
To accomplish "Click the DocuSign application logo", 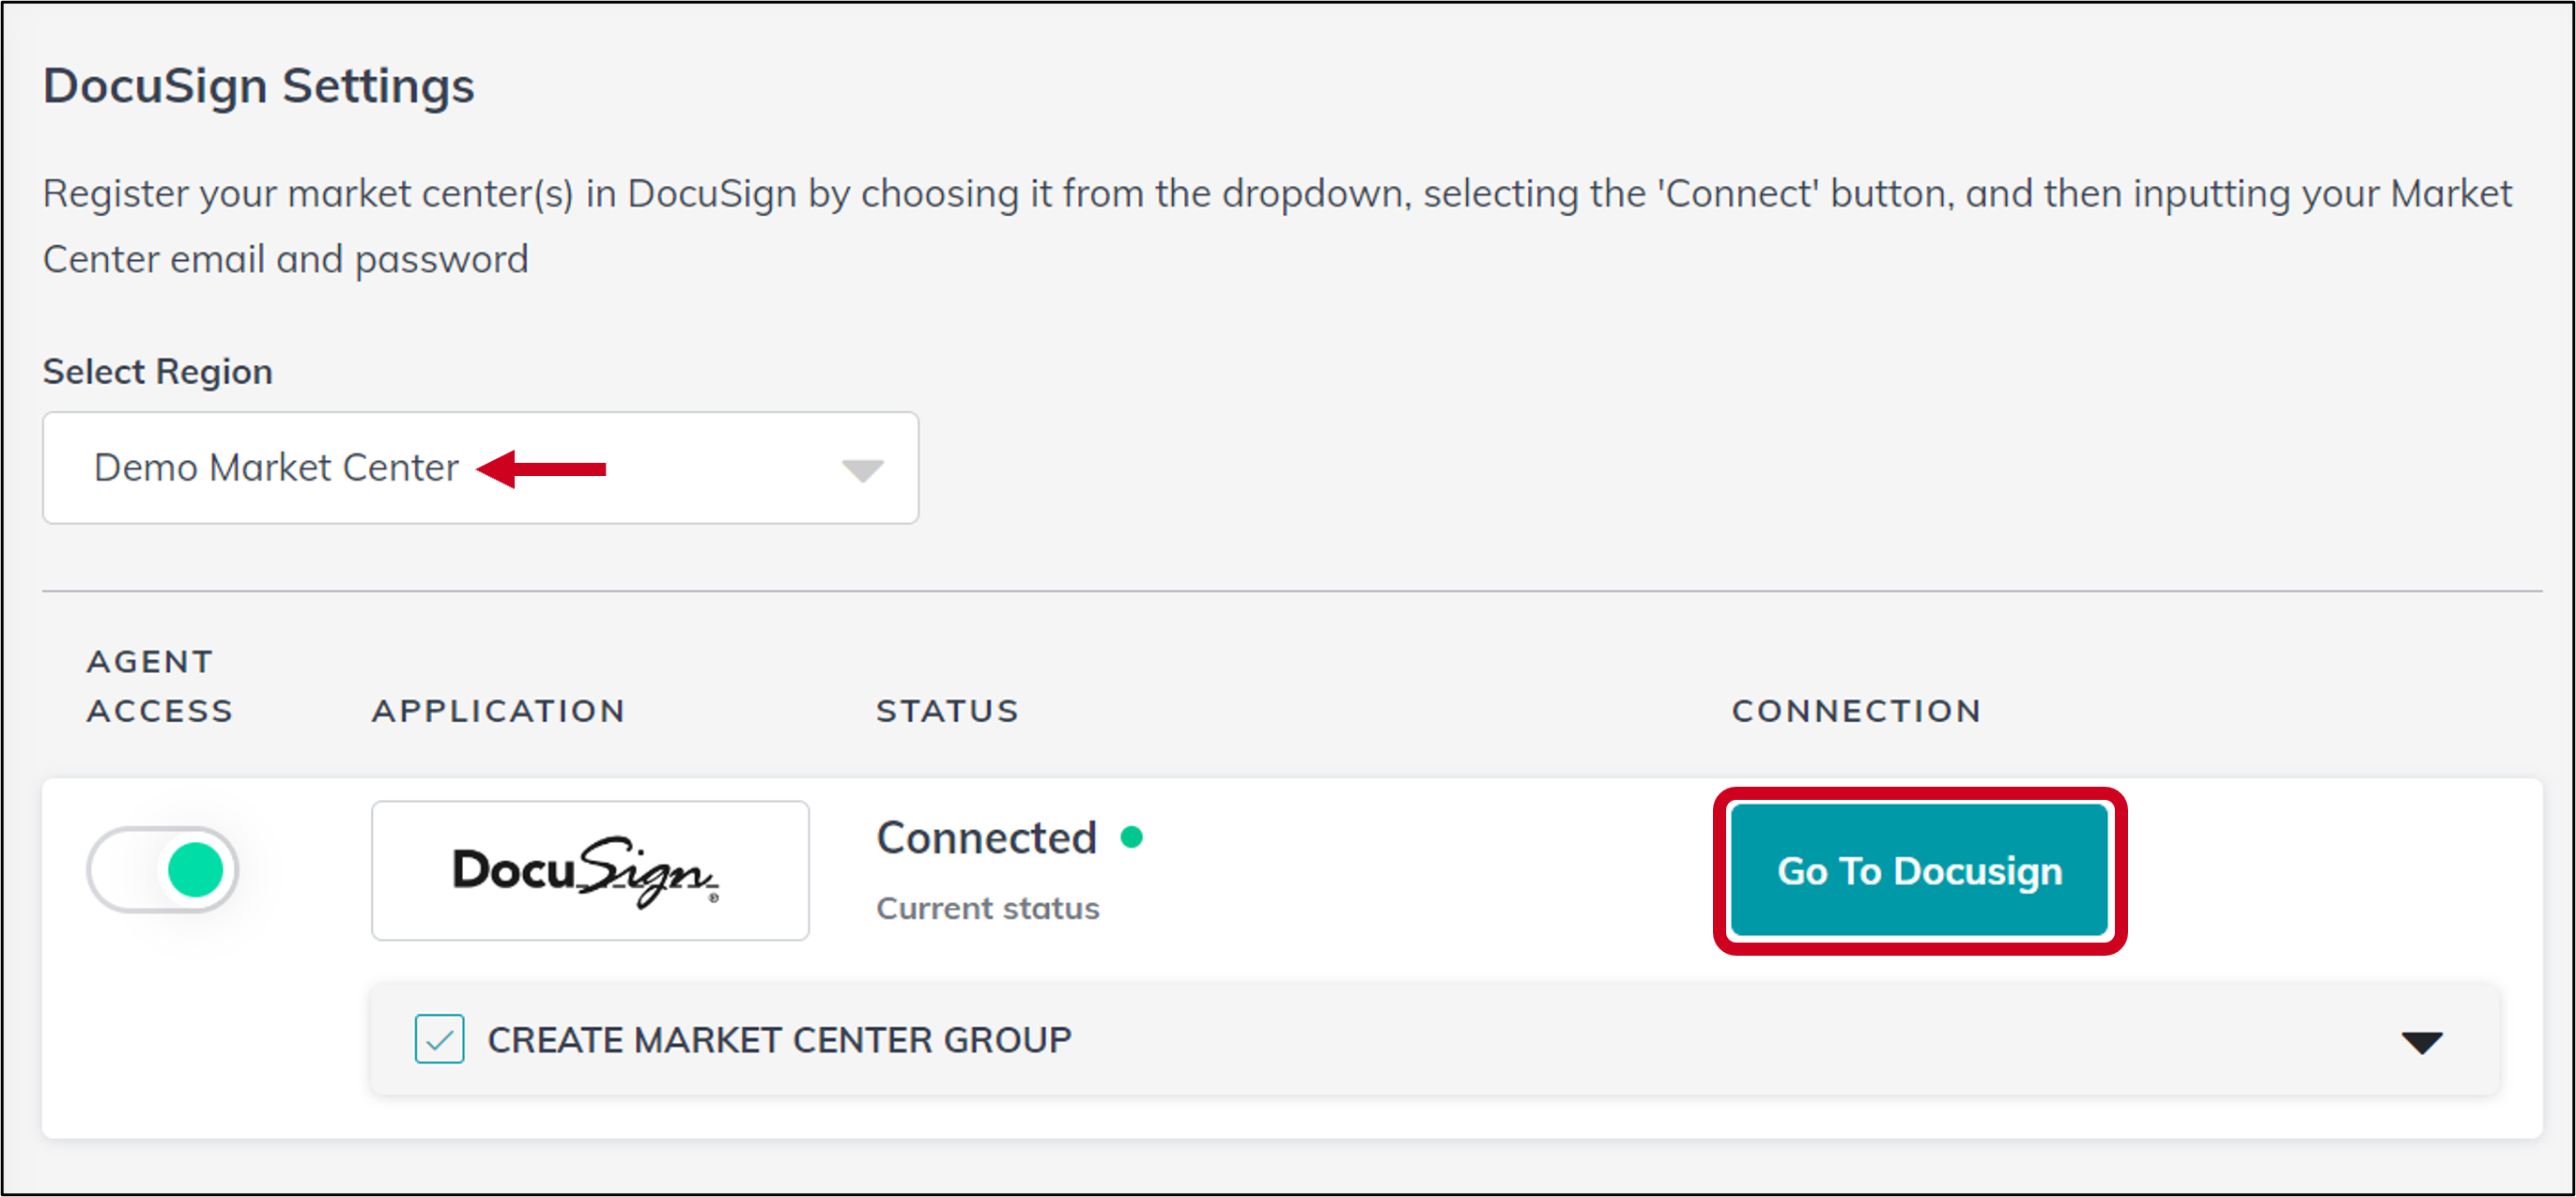I will coord(589,870).
